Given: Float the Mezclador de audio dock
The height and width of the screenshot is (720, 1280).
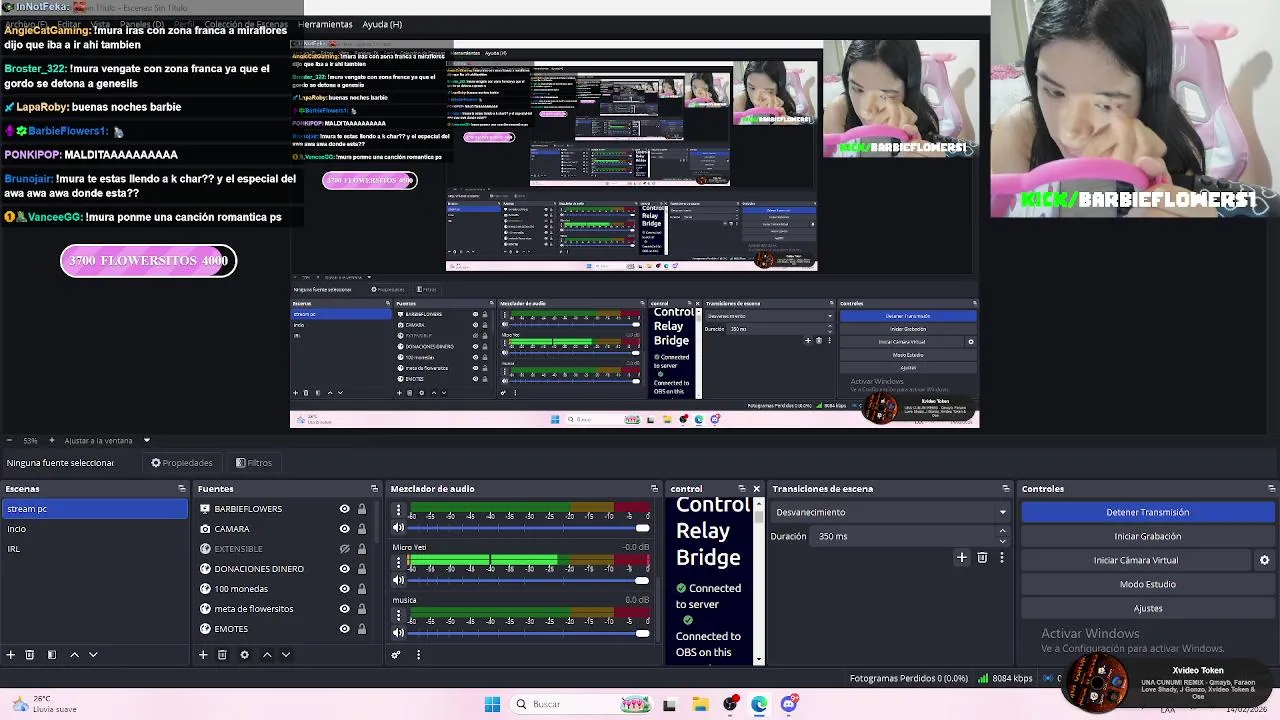Looking at the screenshot, I should [x=654, y=489].
